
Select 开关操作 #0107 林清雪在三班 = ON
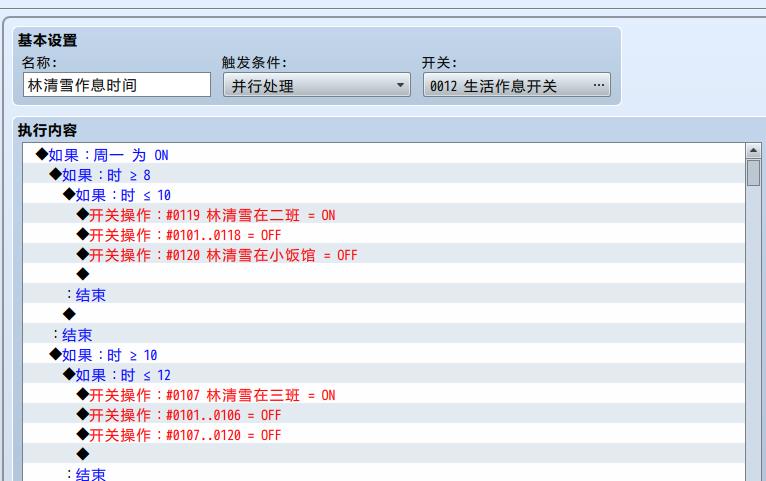383,396
